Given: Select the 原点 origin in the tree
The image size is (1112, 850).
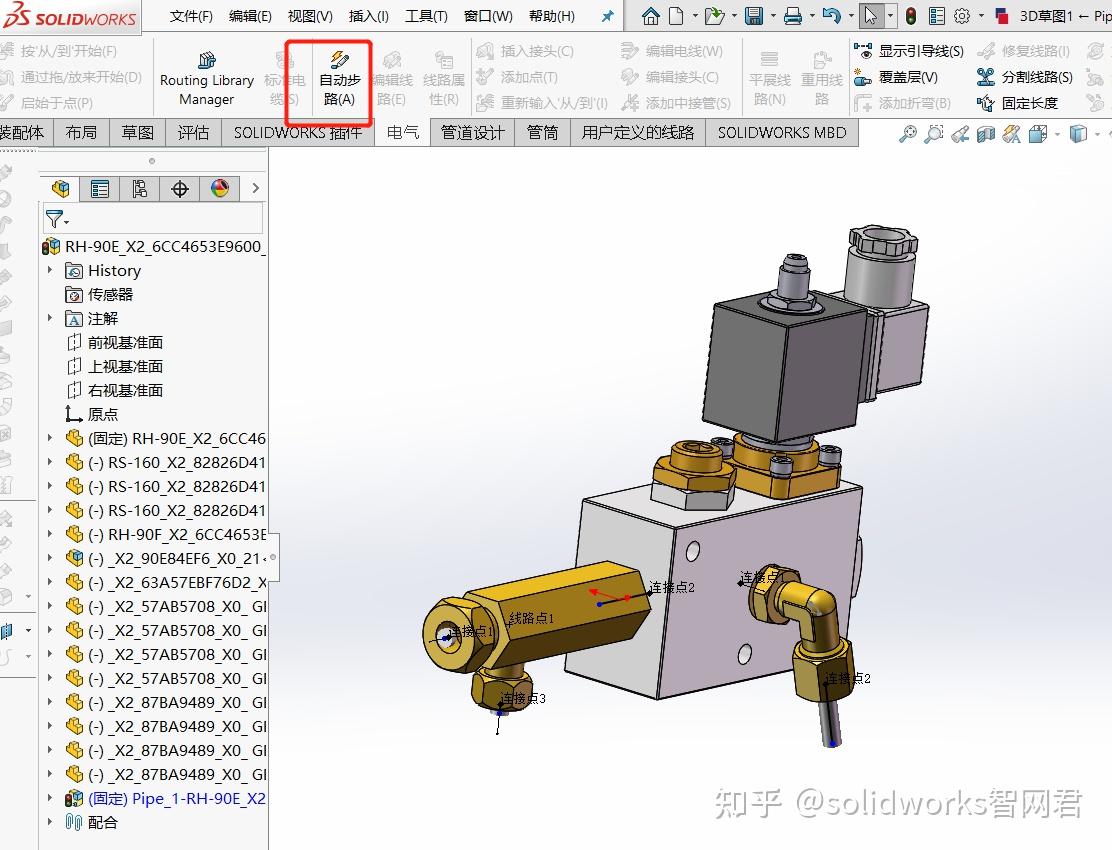Looking at the screenshot, I should (103, 414).
